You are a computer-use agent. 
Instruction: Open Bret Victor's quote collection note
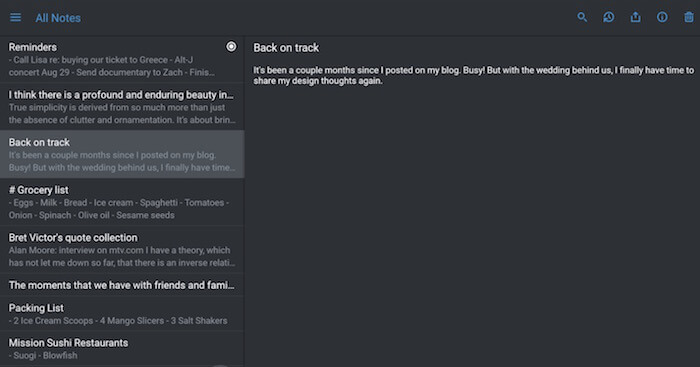pyautogui.click(x=122, y=250)
